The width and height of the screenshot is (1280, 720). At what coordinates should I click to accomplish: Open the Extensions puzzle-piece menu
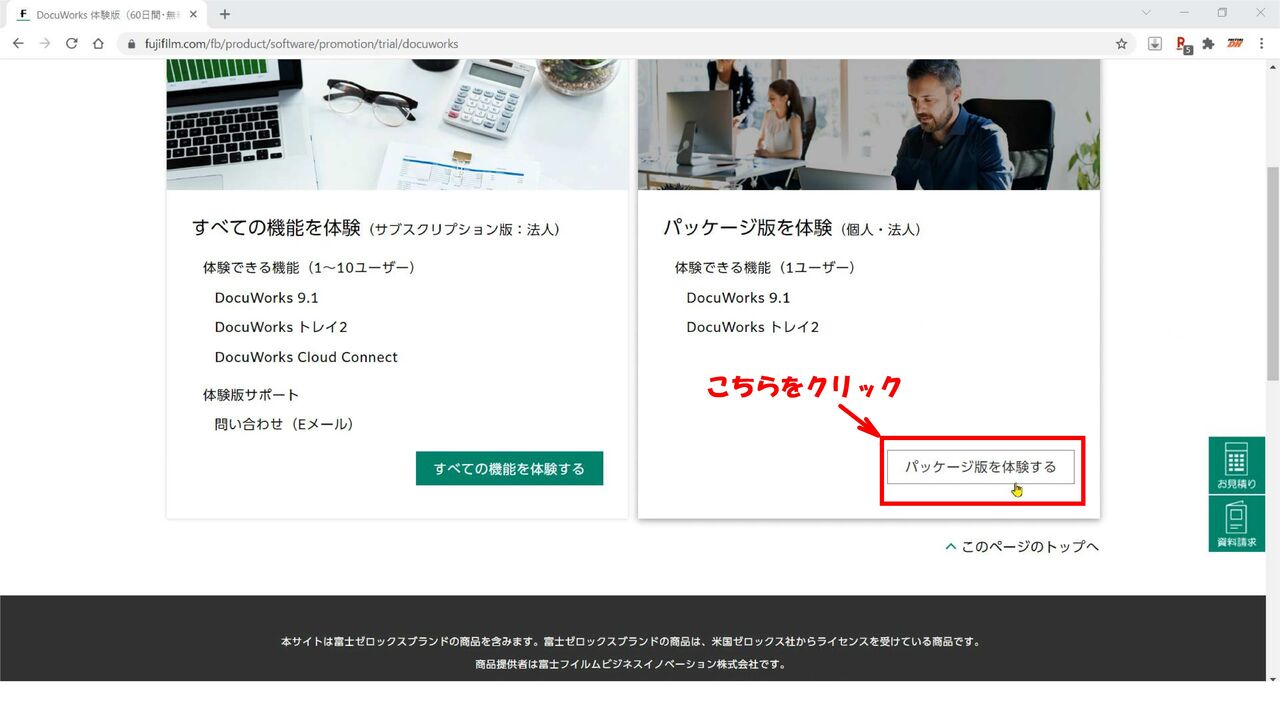point(1208,44)
